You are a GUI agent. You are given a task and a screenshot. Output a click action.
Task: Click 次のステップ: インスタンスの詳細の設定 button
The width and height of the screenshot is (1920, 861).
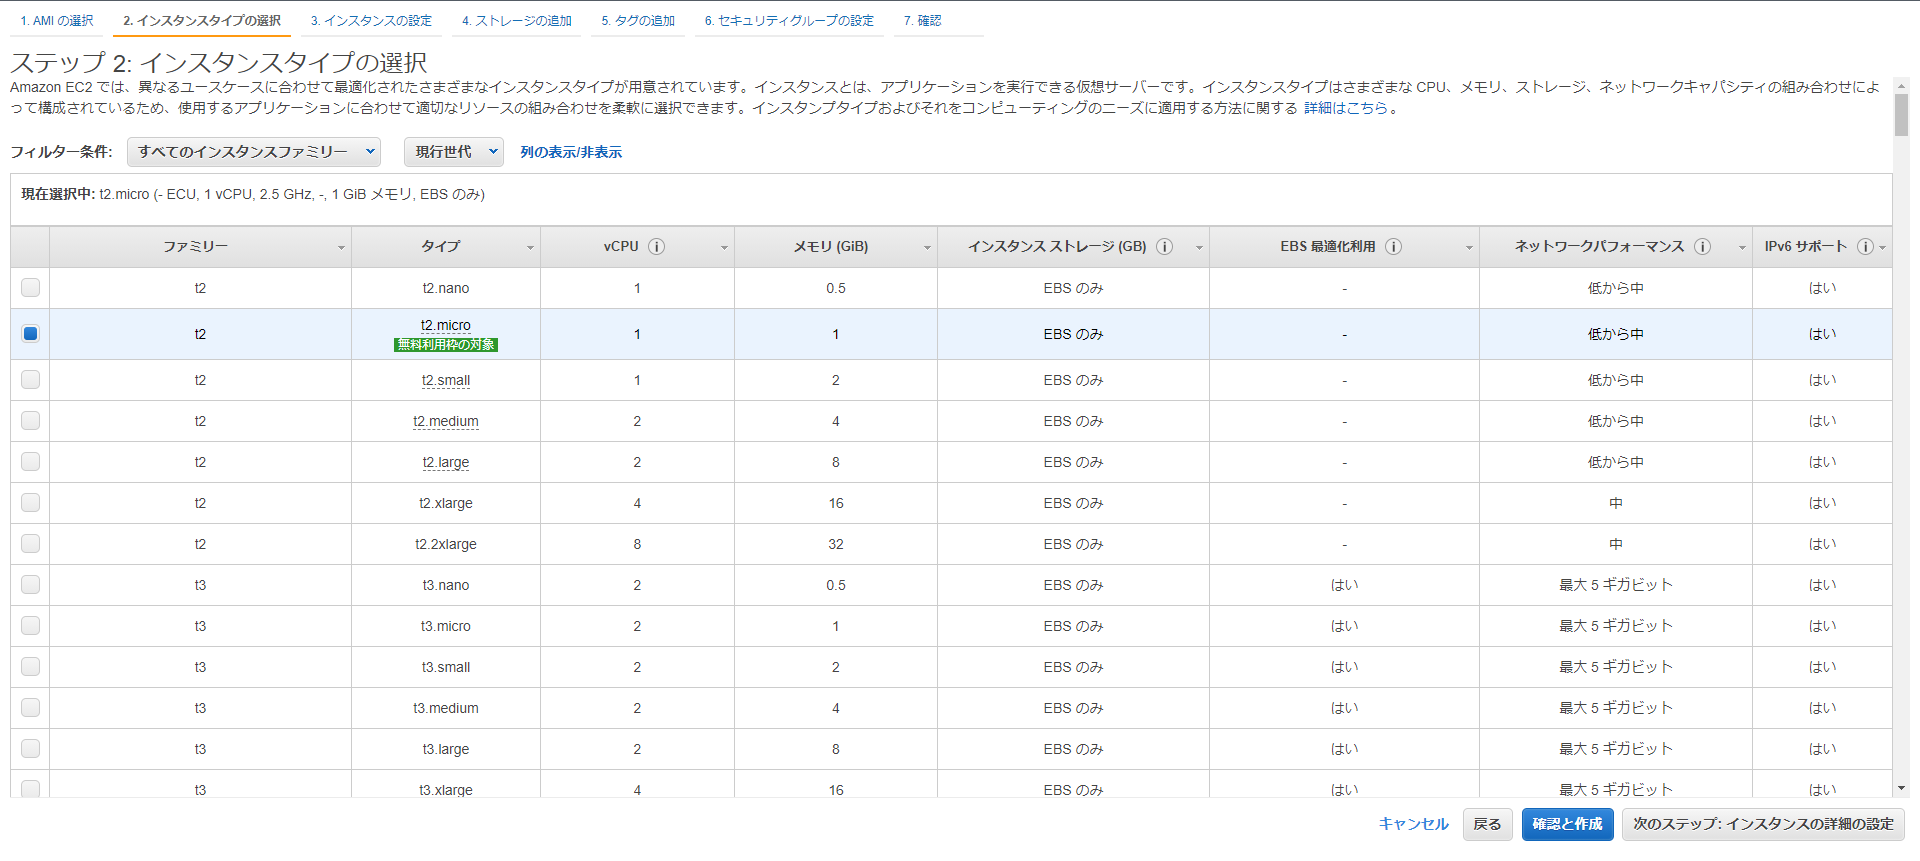pos(1763,824)
